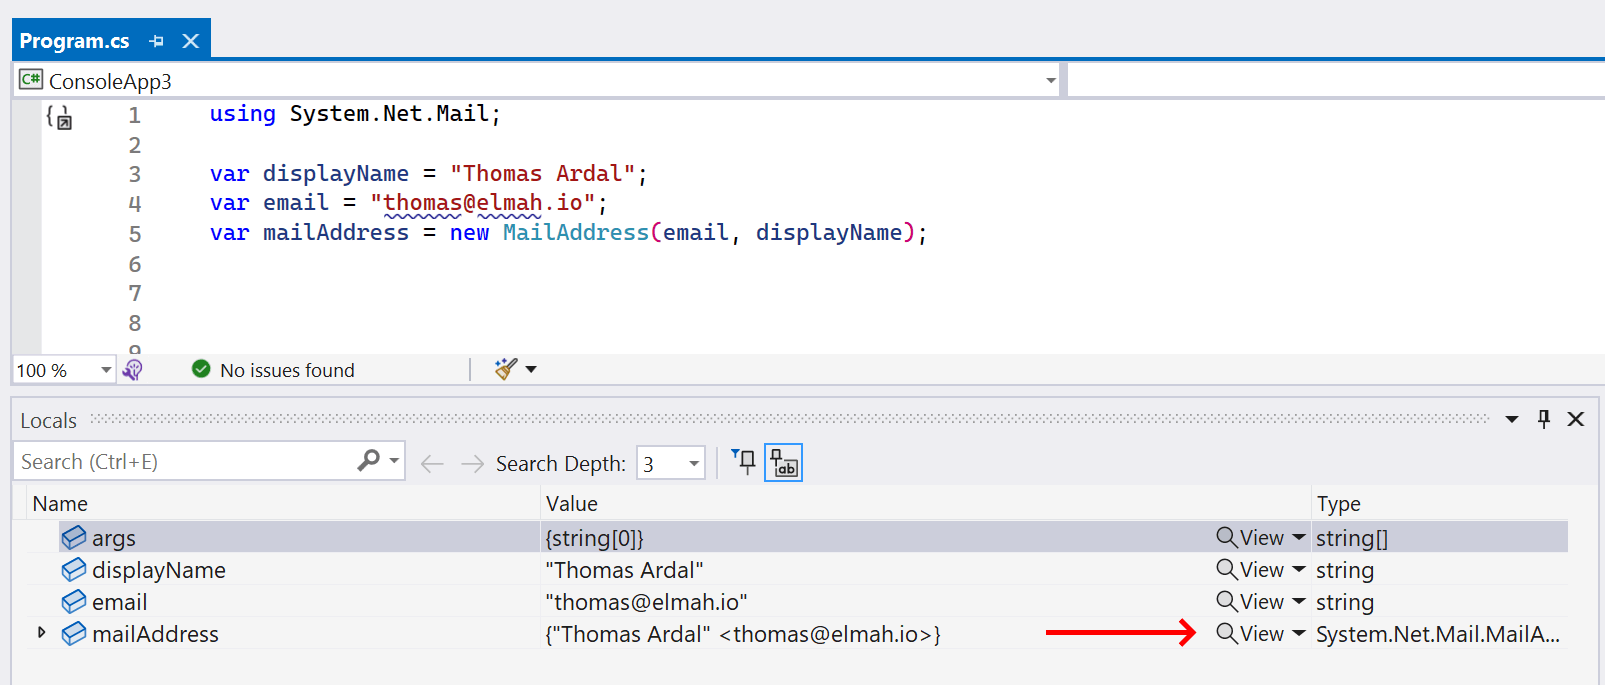Click the magnifier search icon in Locals
This screenshot has width=1605, height=685.
369,460
